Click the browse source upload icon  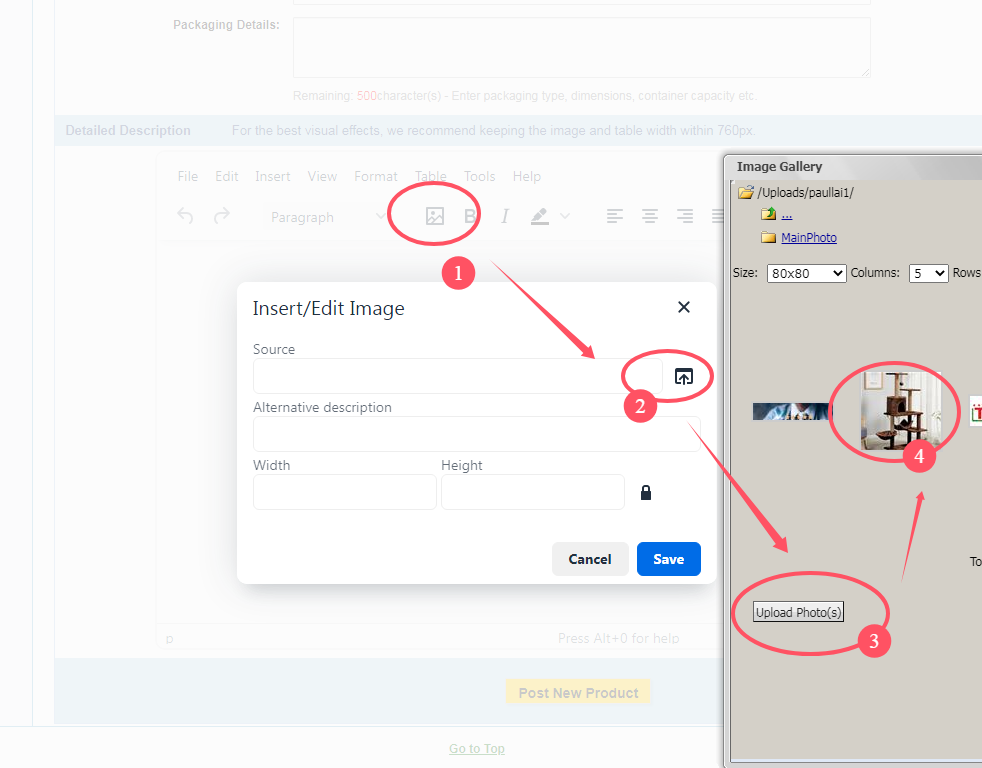683,376
